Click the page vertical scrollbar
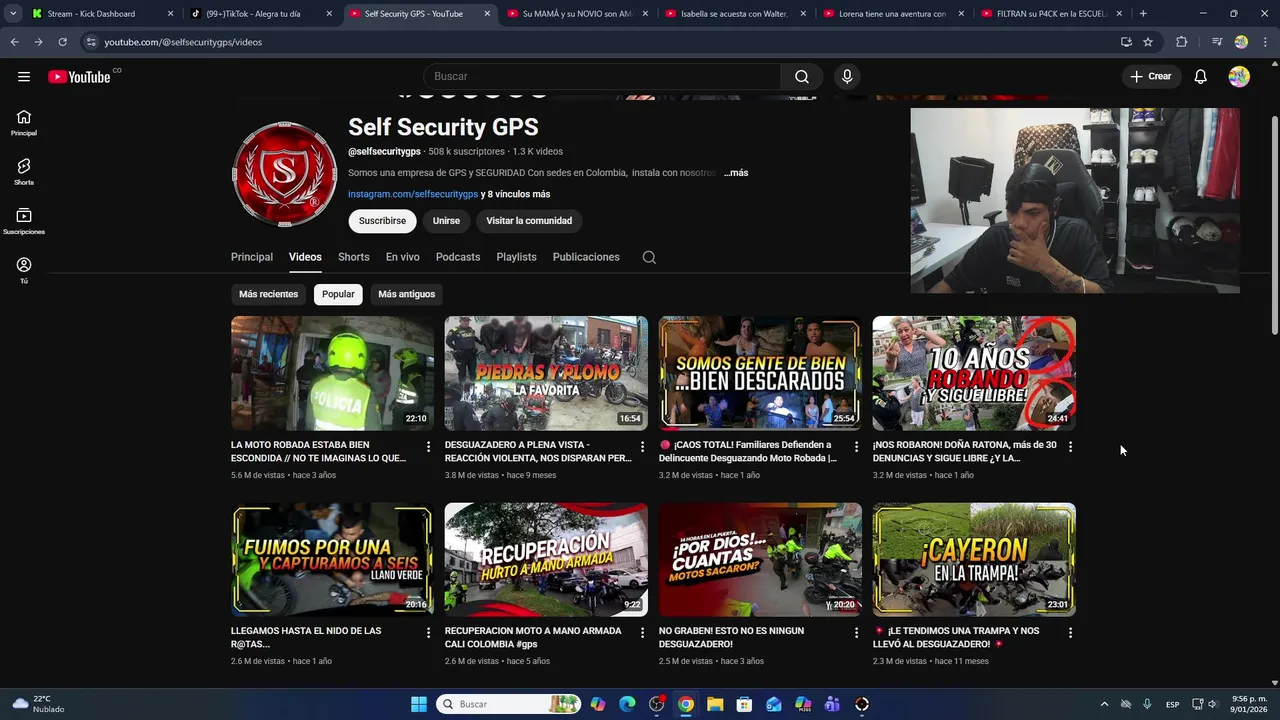The height and width of the screenshot is (720, 1280). (1274, 225)
